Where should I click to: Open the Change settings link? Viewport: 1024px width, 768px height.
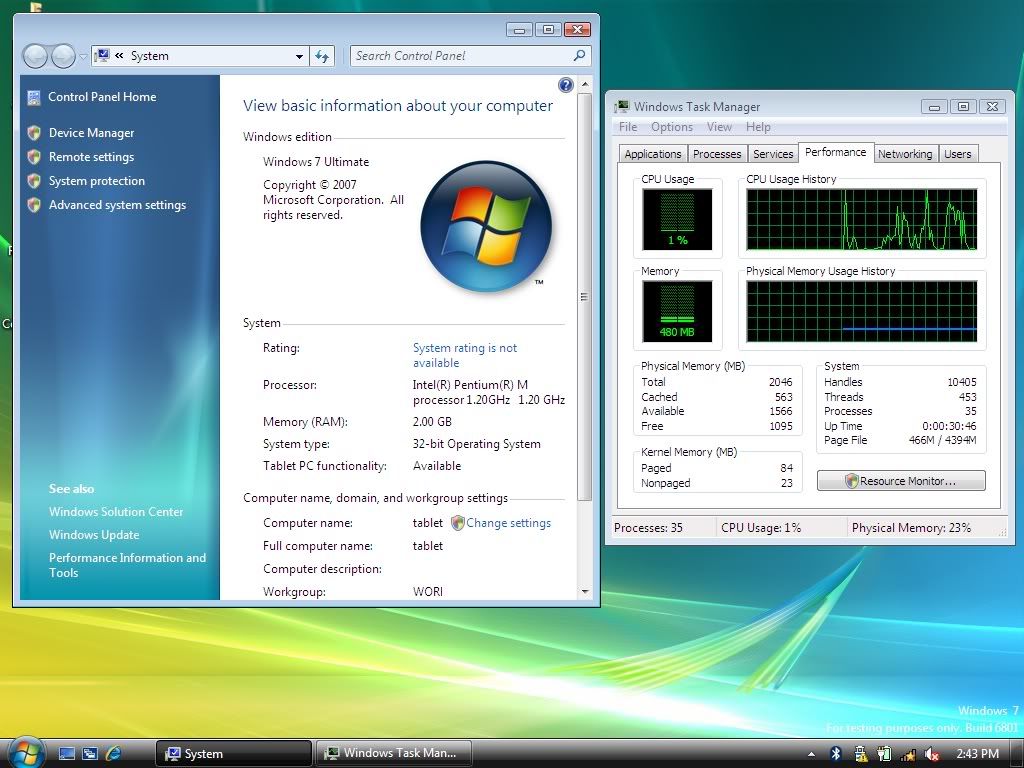[508, 523]
